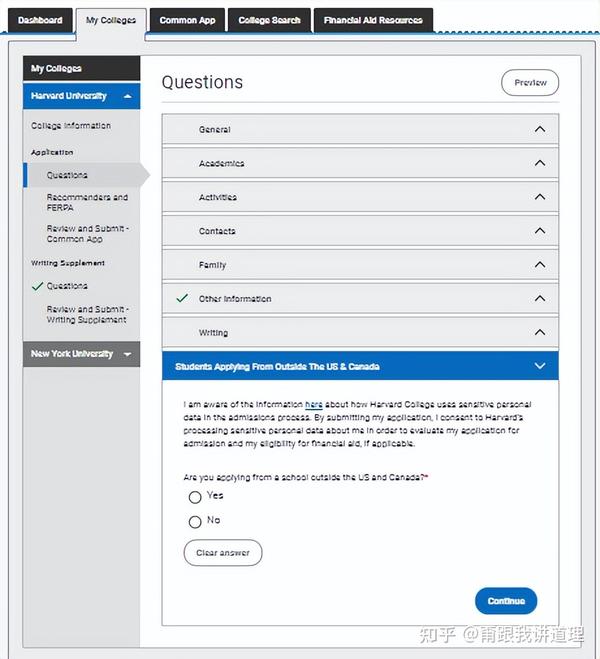Open the 'here' information link

313,405
